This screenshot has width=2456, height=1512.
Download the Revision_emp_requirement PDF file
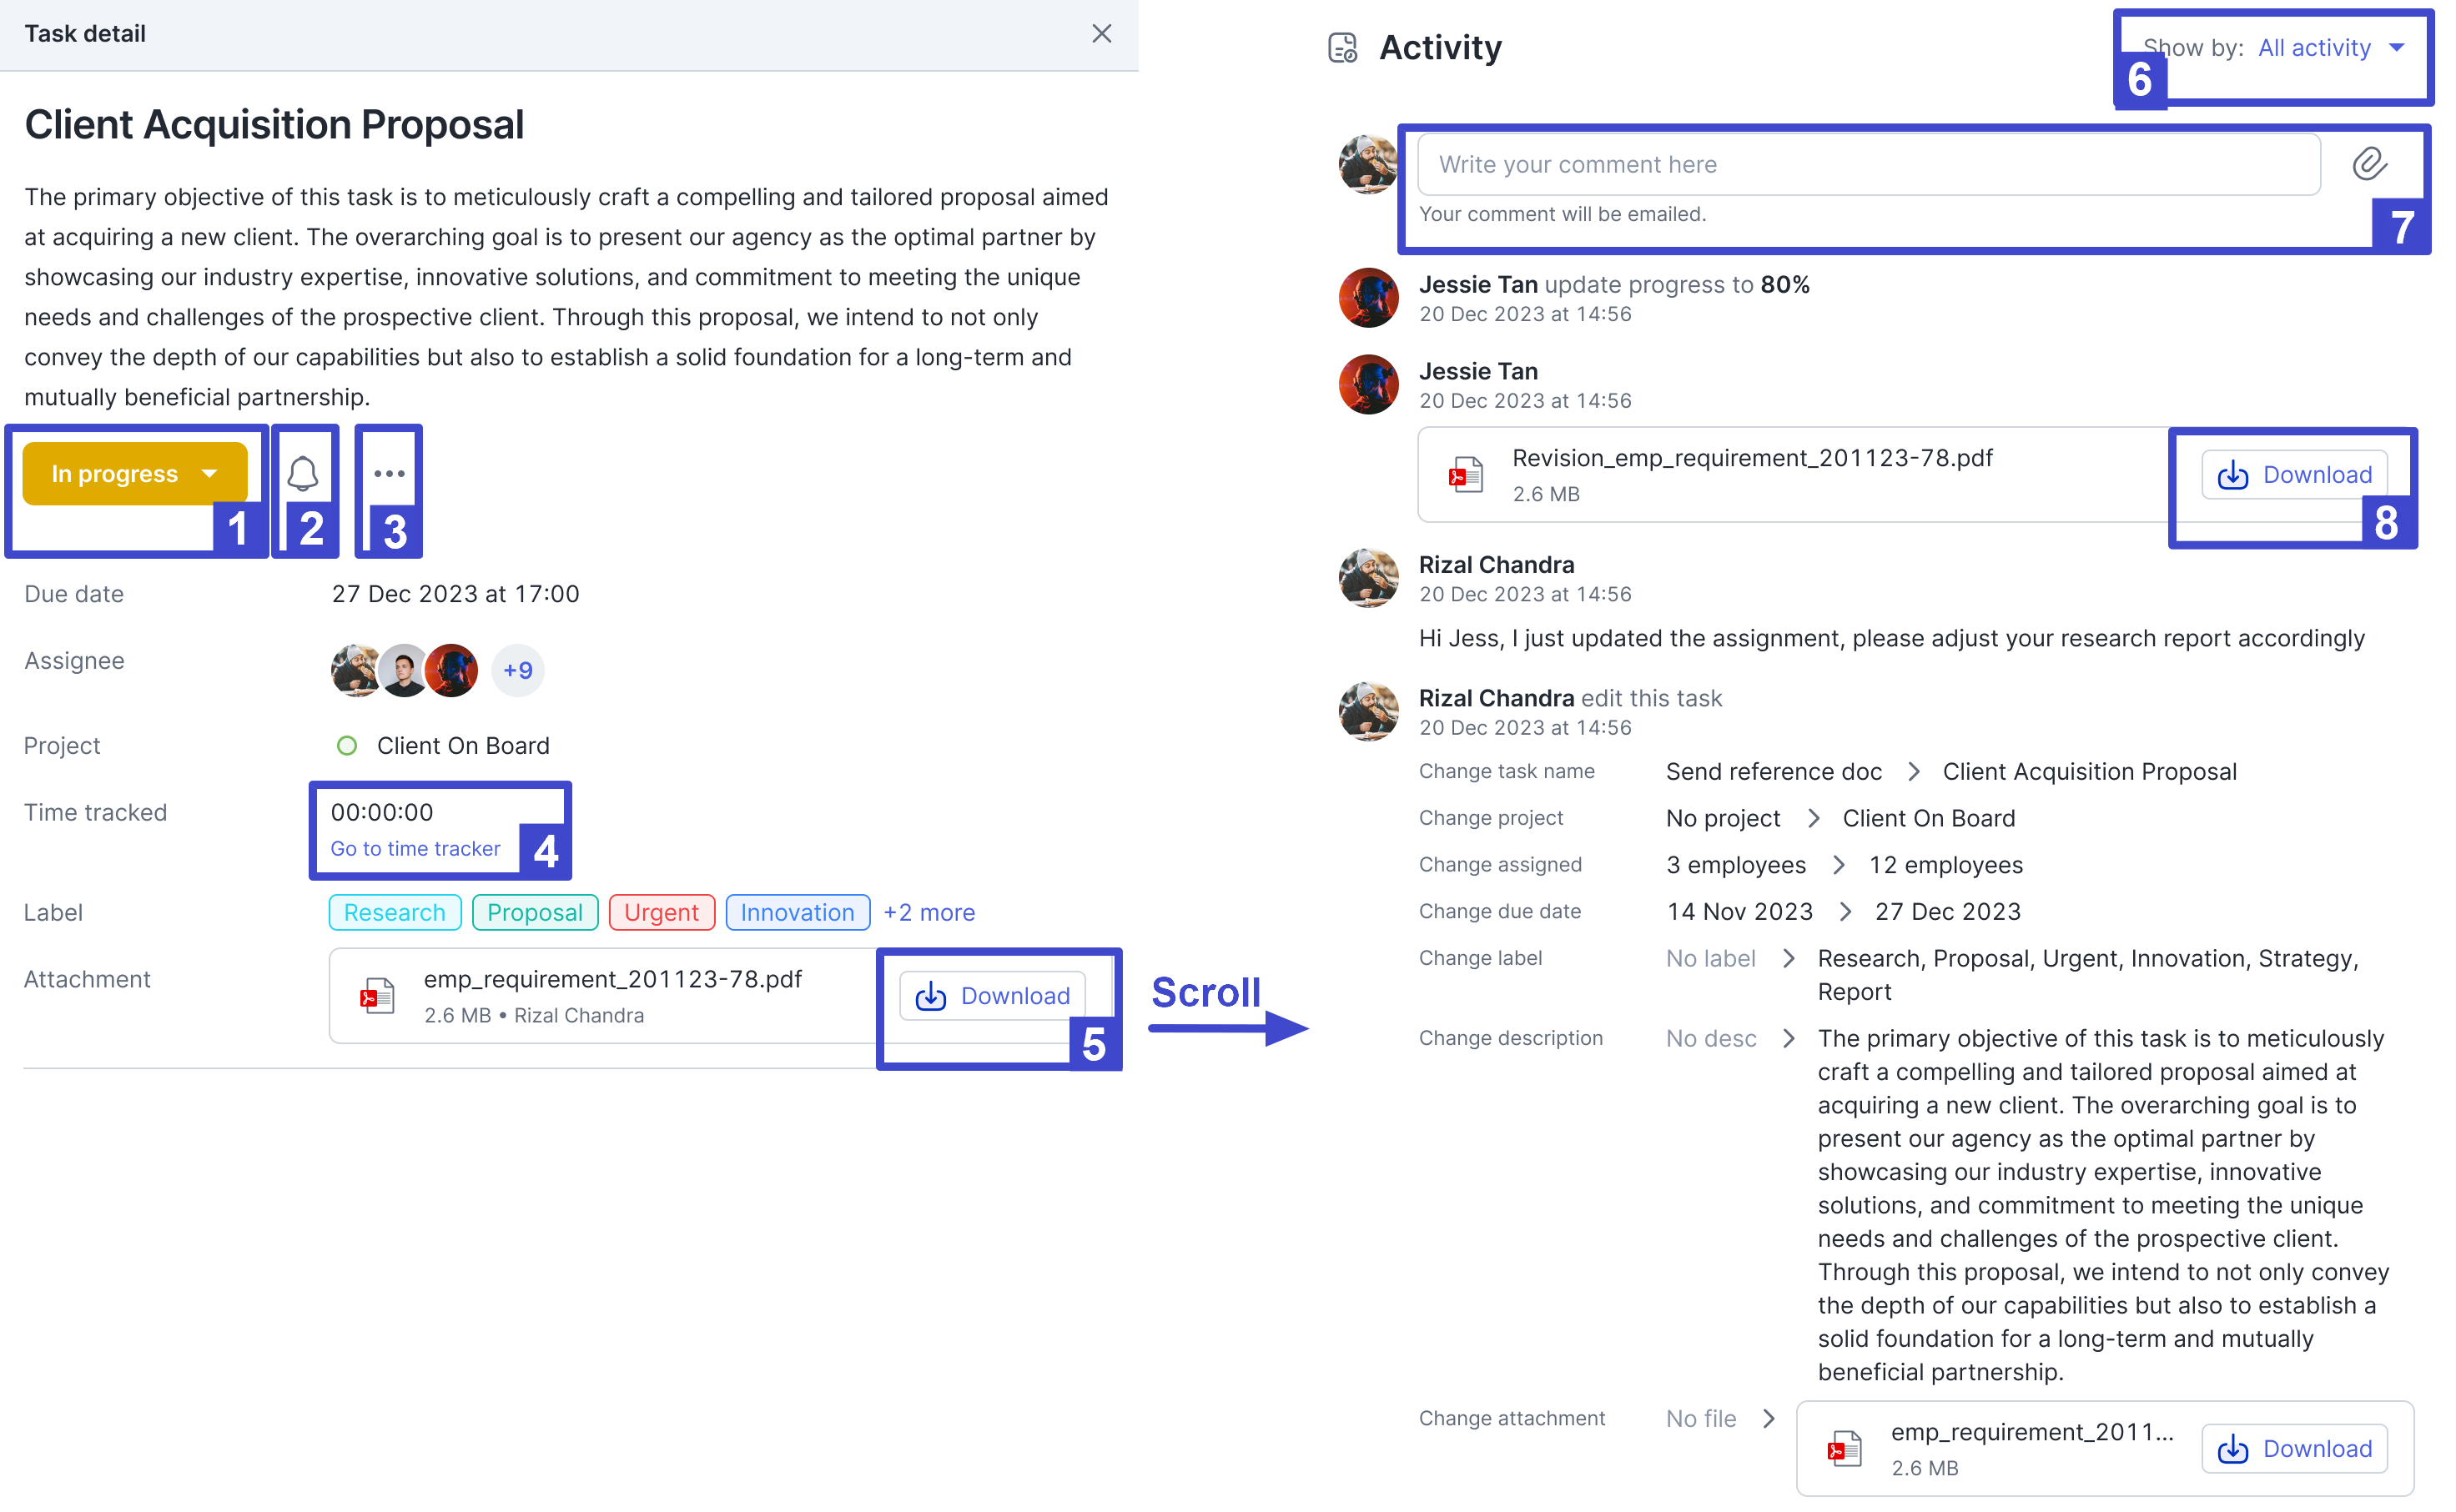(x=2294, y=475)
